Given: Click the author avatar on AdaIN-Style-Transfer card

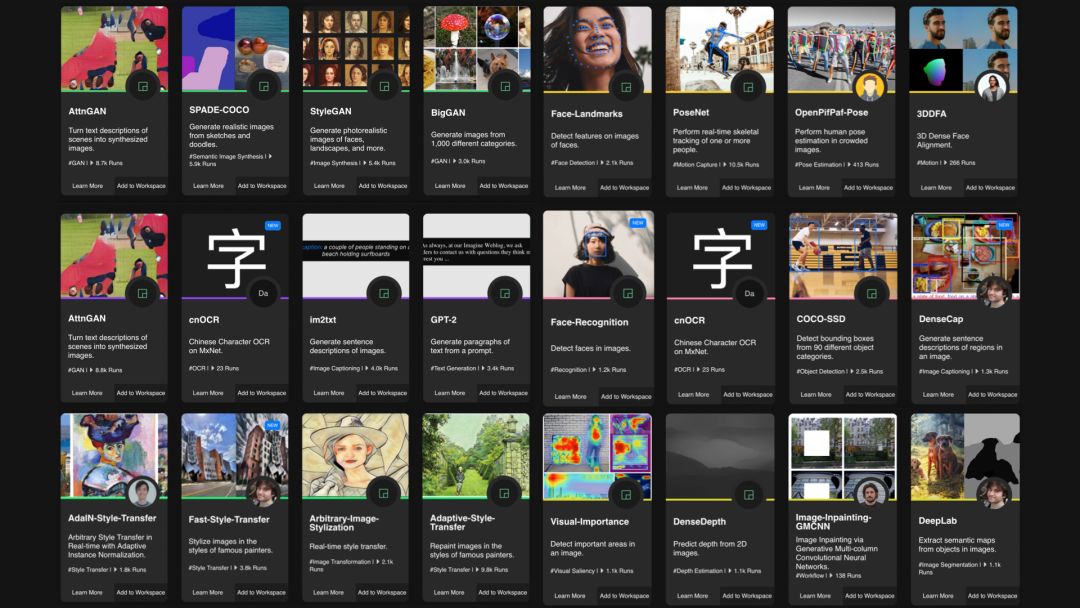Looking at the screenshot, I should pyautogui.click(x=142, y=492).
